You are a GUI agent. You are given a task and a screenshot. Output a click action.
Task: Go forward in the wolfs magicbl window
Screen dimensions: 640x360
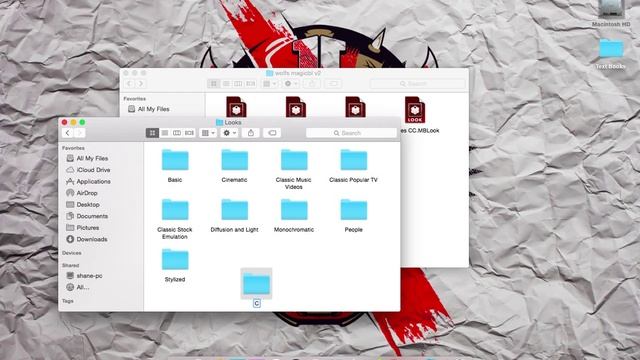(141, 84)
